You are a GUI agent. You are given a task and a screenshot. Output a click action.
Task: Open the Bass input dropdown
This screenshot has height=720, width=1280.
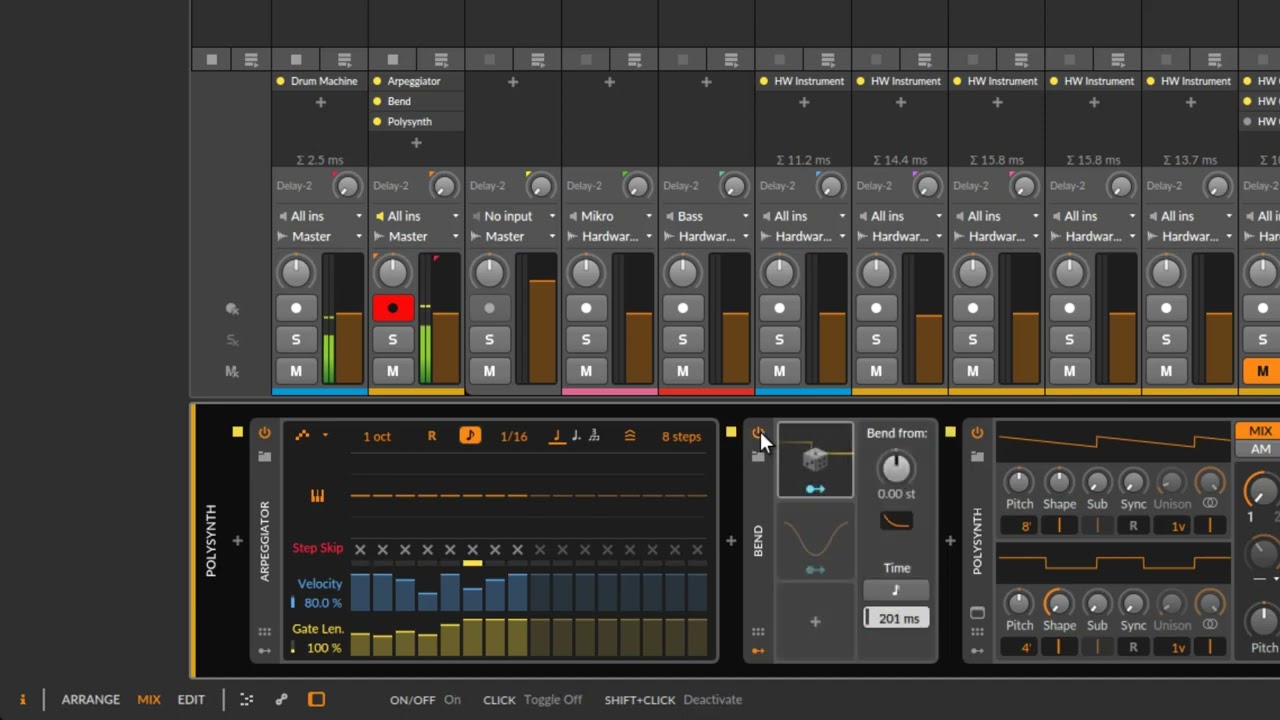point(706,216)
